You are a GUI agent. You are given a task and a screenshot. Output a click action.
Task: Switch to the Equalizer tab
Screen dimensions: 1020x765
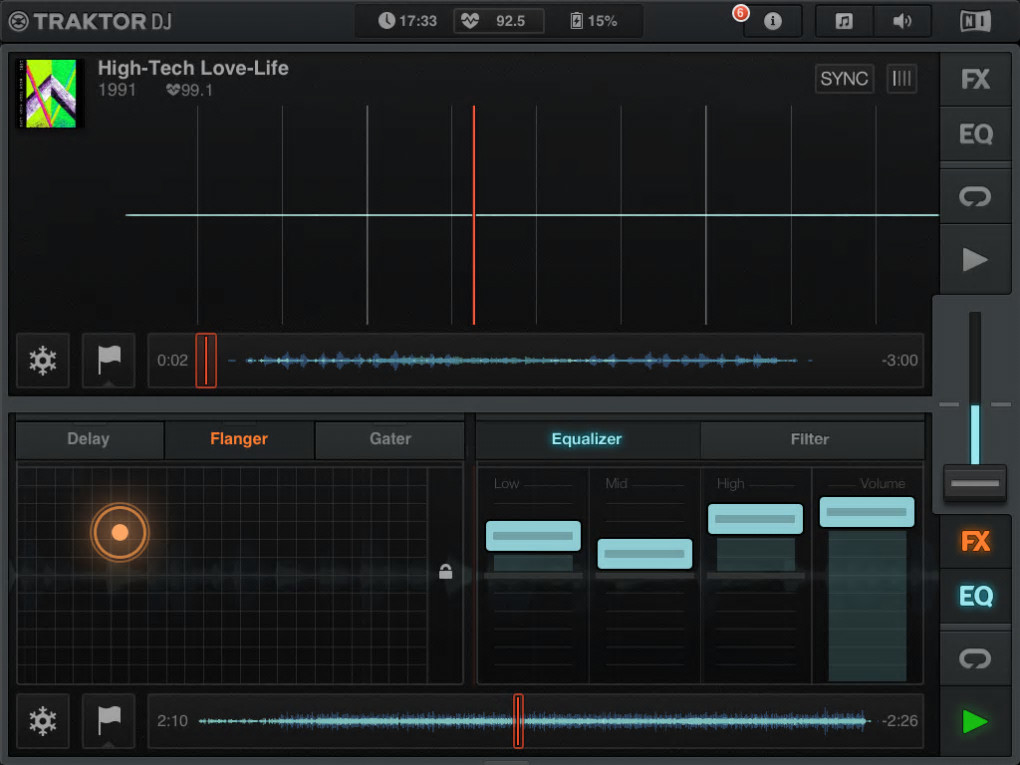coord(587,439)
